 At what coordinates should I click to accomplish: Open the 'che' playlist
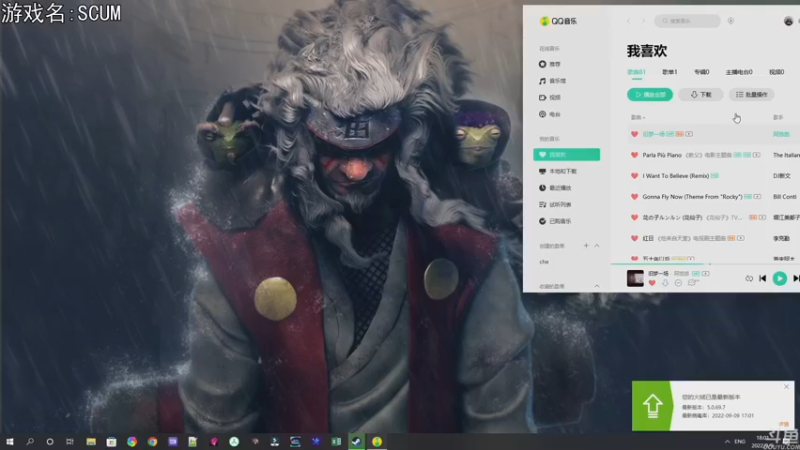544,262
